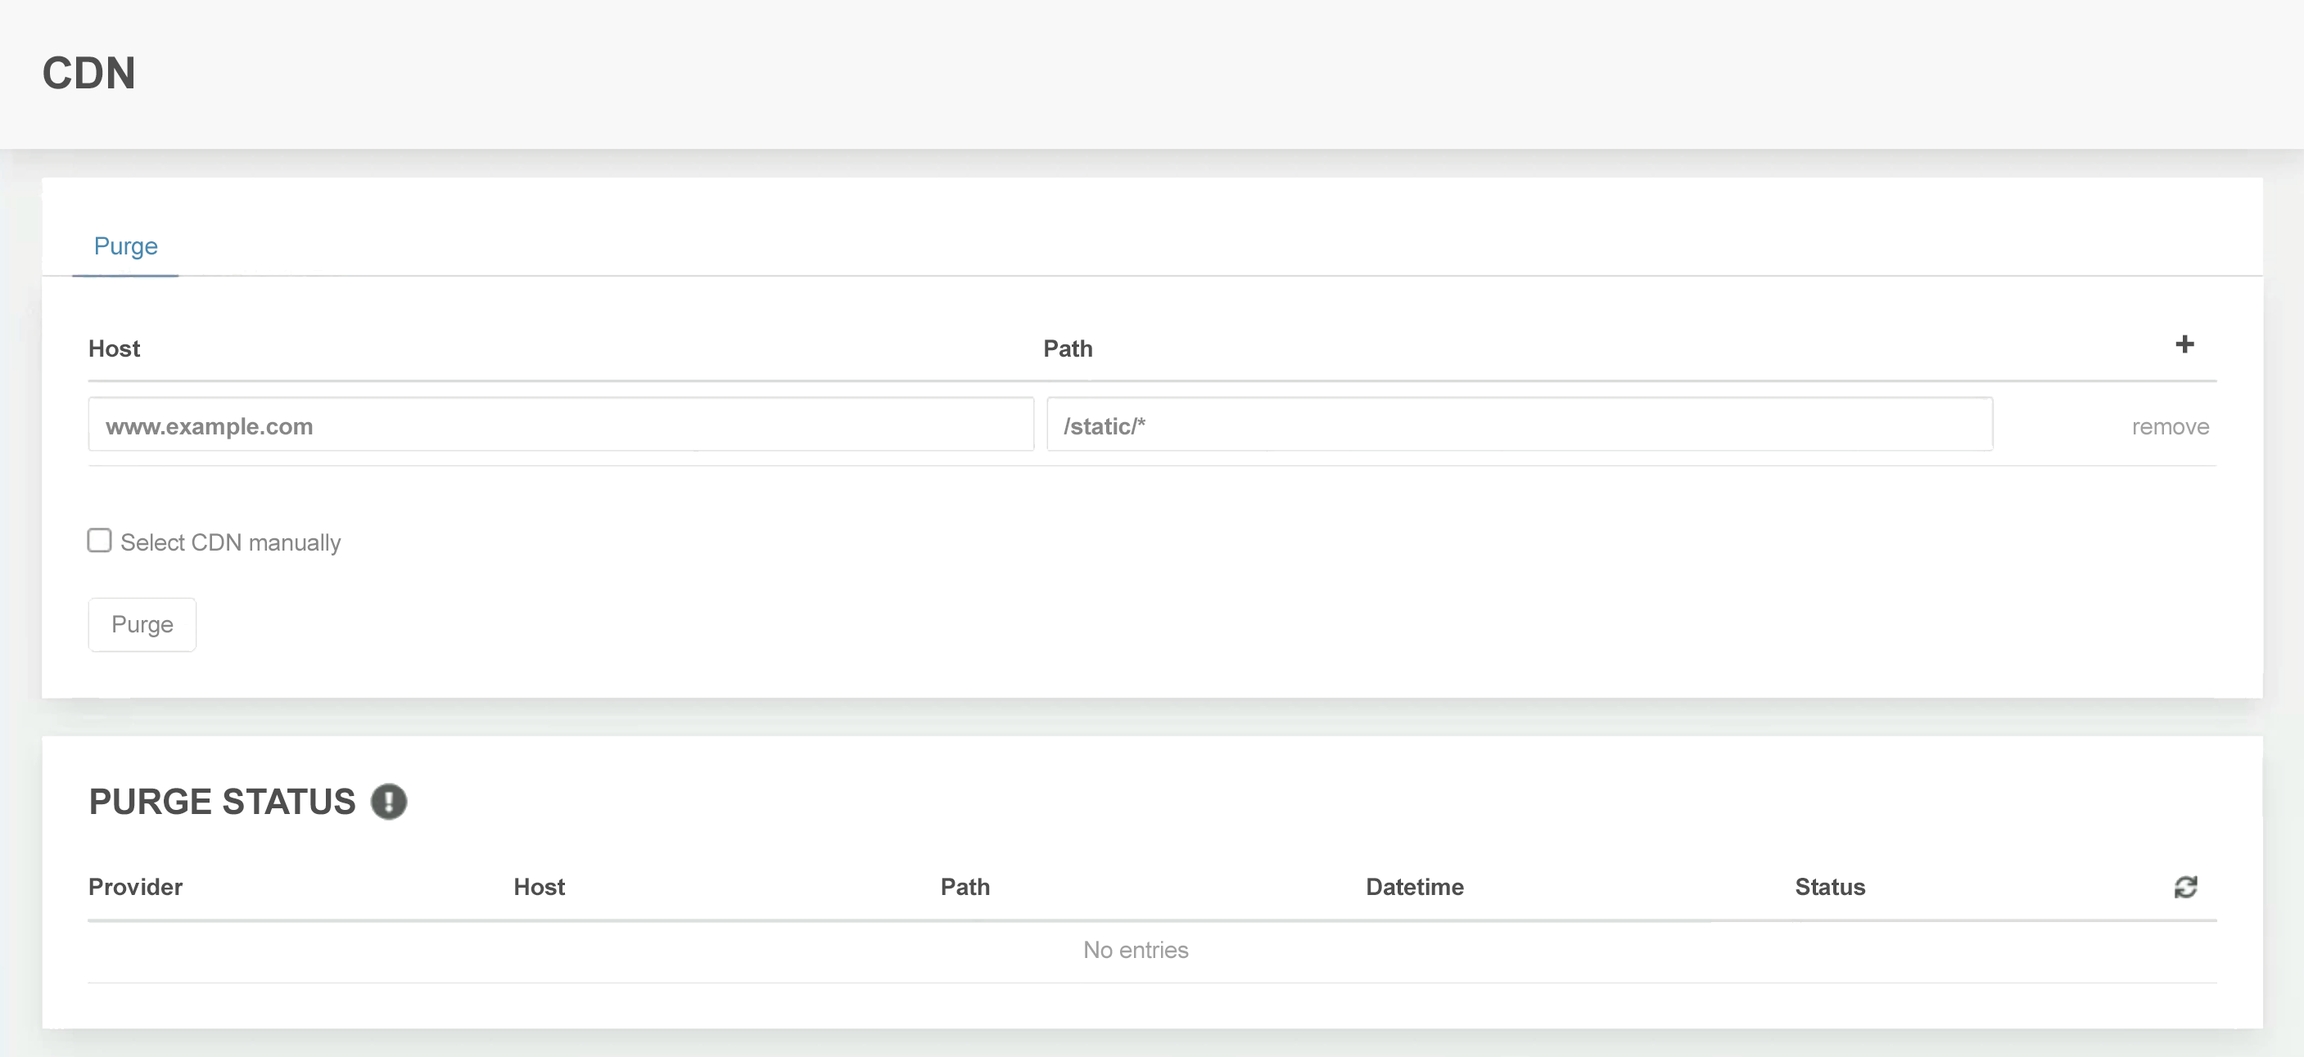The image size is (2304, 1057).
Task: Click the Path label above the input
Action: coord(1067,349)
